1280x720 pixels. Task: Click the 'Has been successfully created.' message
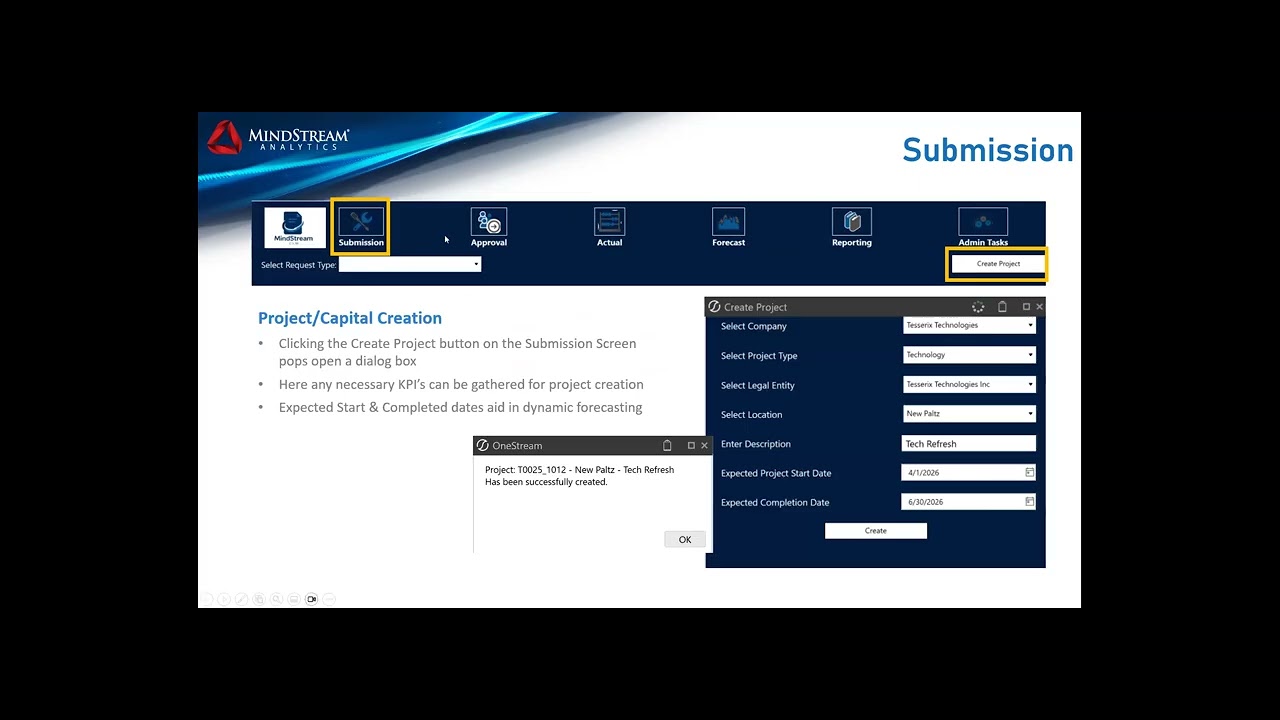546,482
